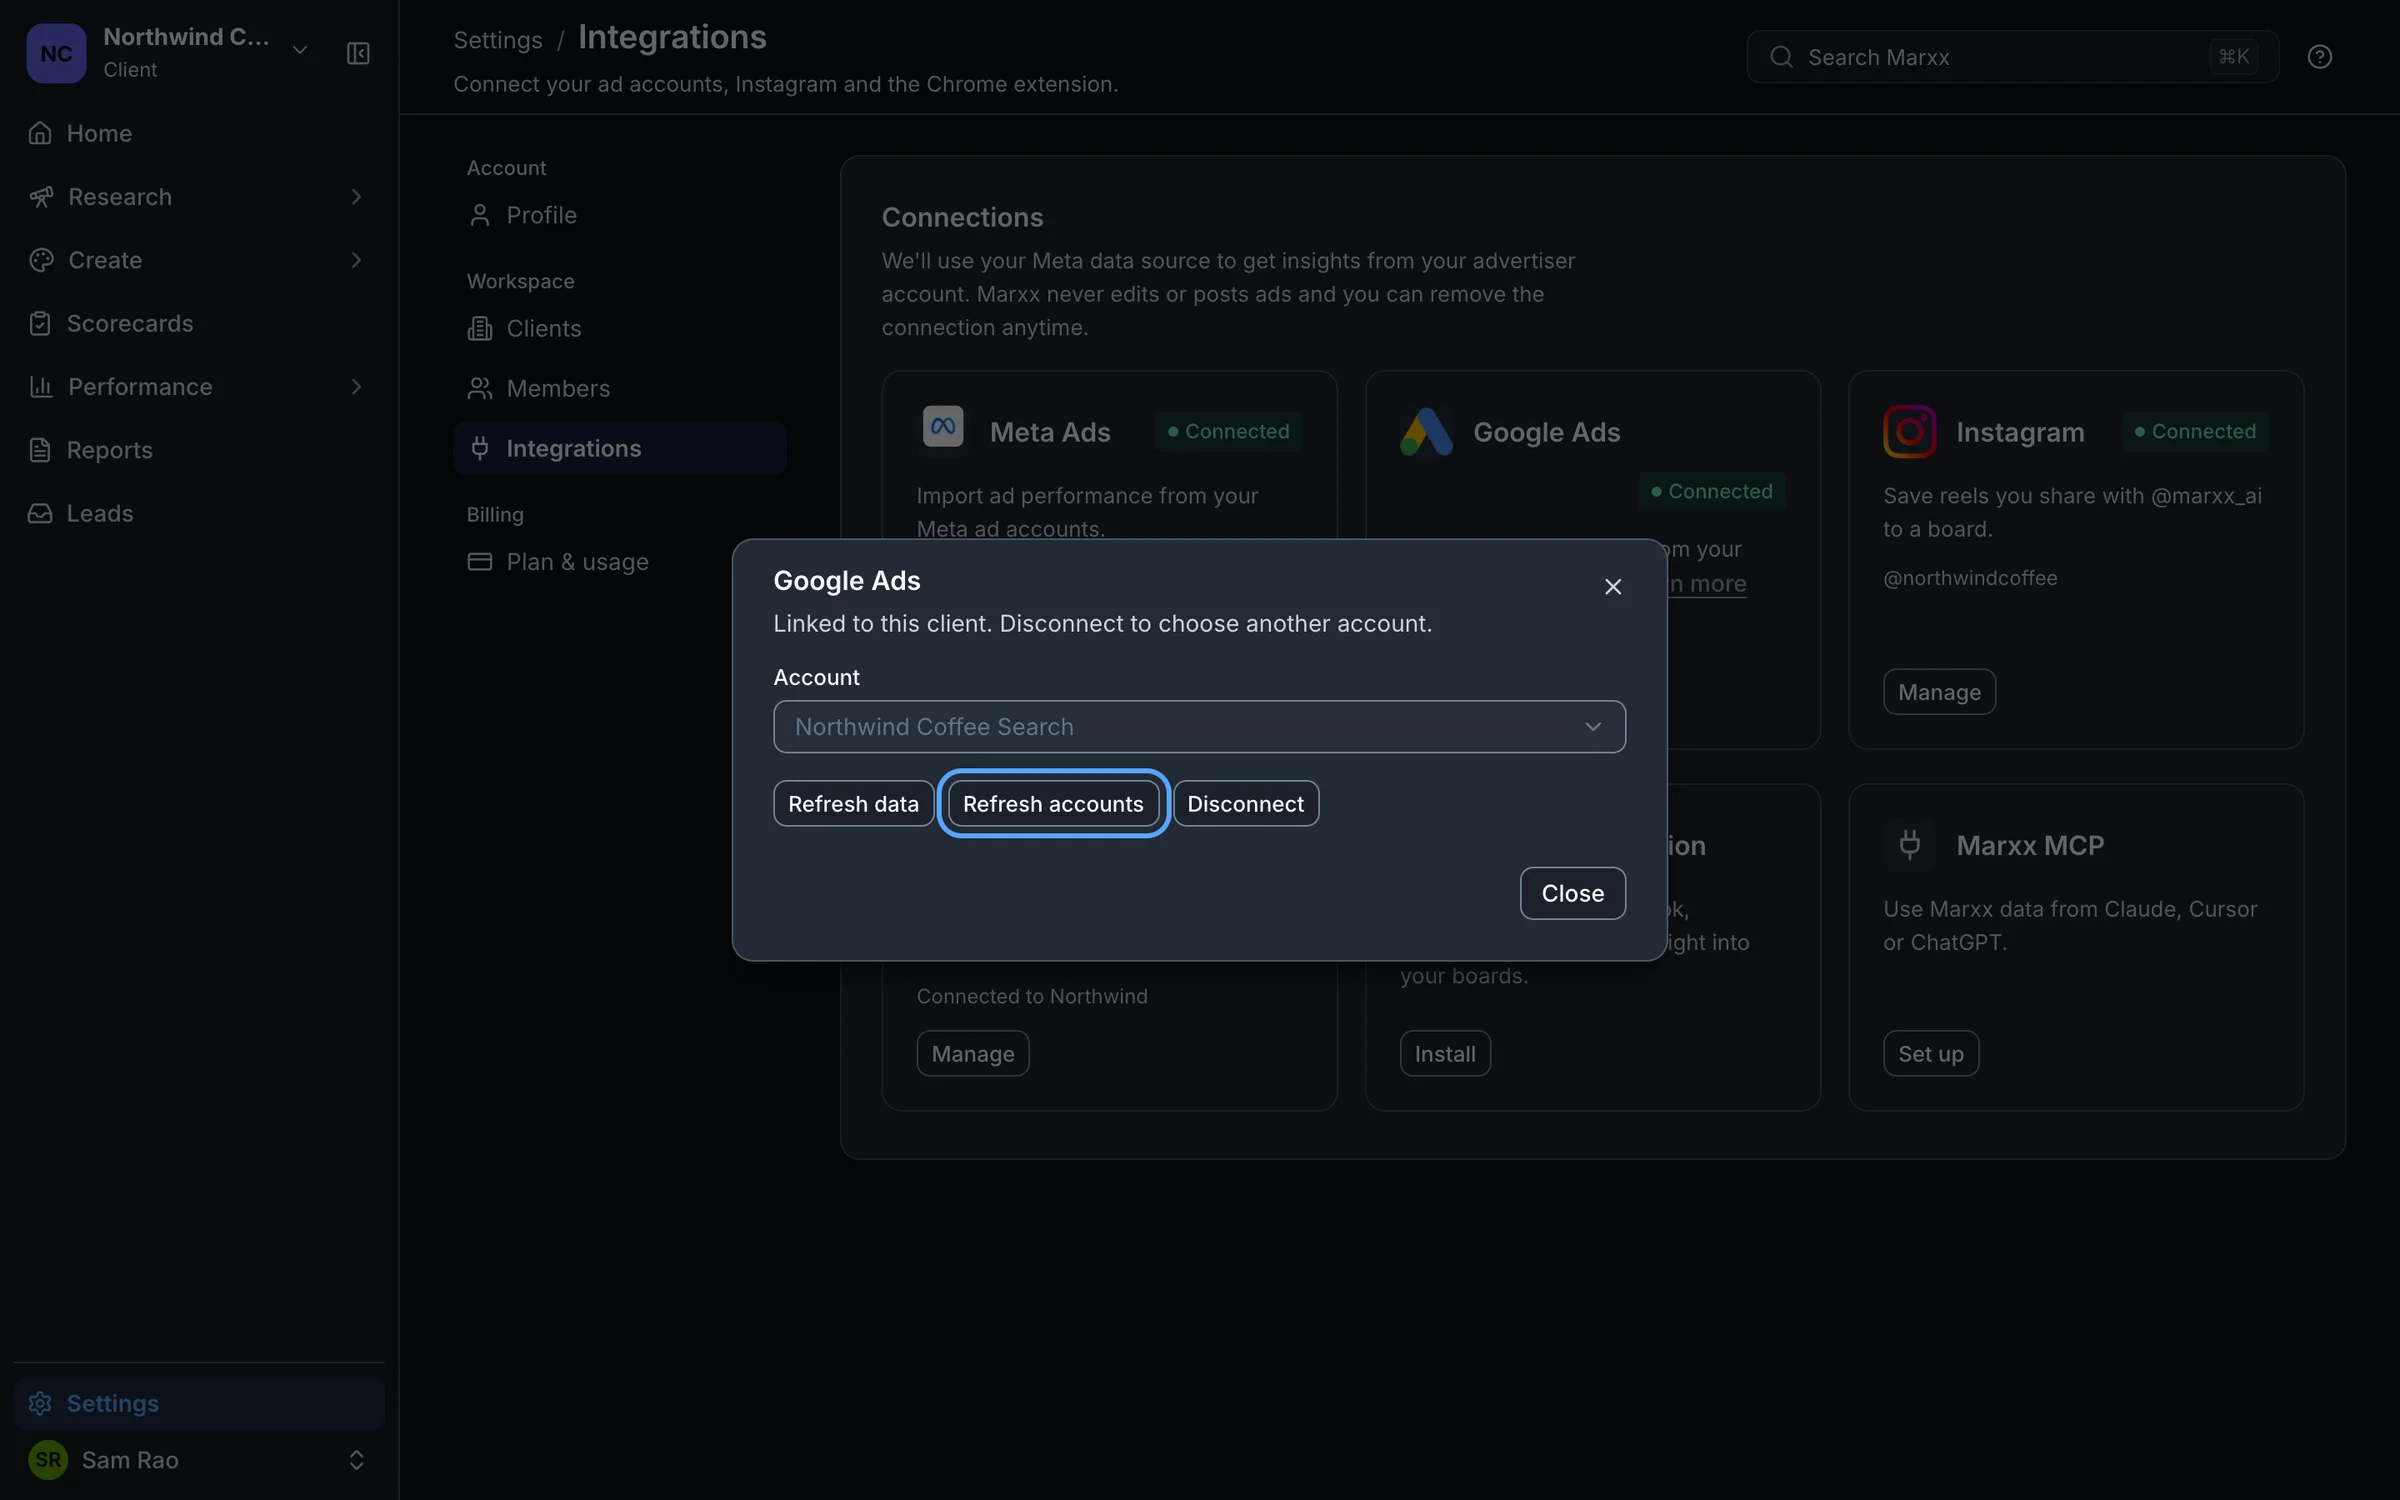Click the @northwindcoffee handle text

[x=1970, y=578]
